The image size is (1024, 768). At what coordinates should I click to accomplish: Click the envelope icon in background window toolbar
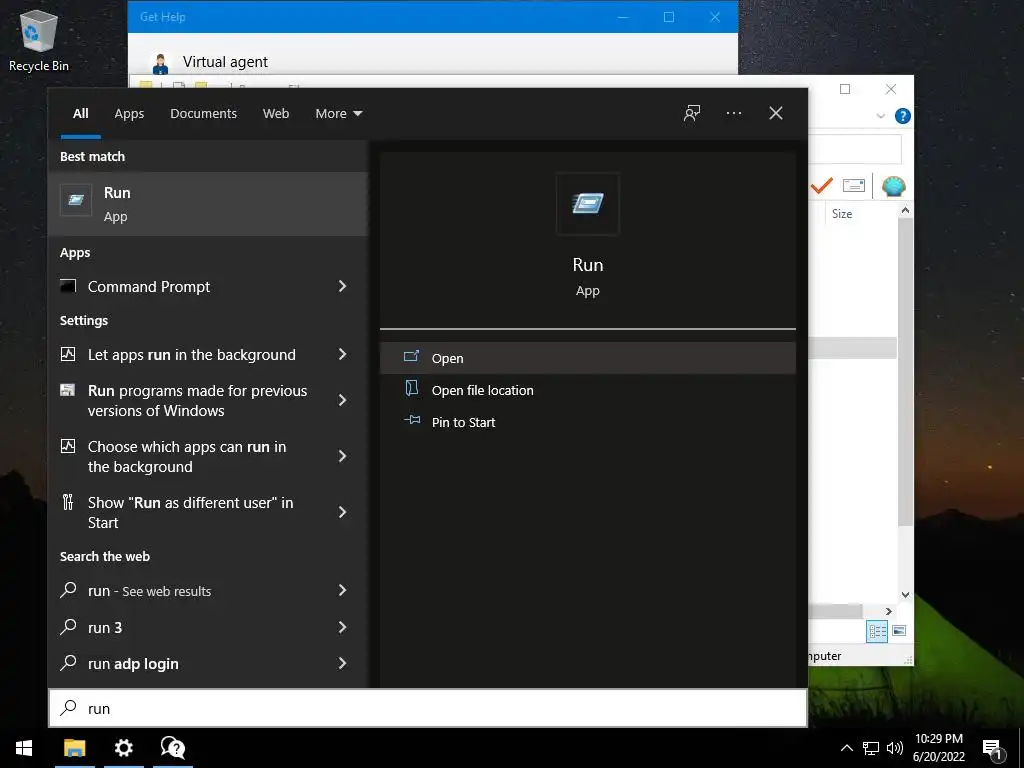coord(854,186)
